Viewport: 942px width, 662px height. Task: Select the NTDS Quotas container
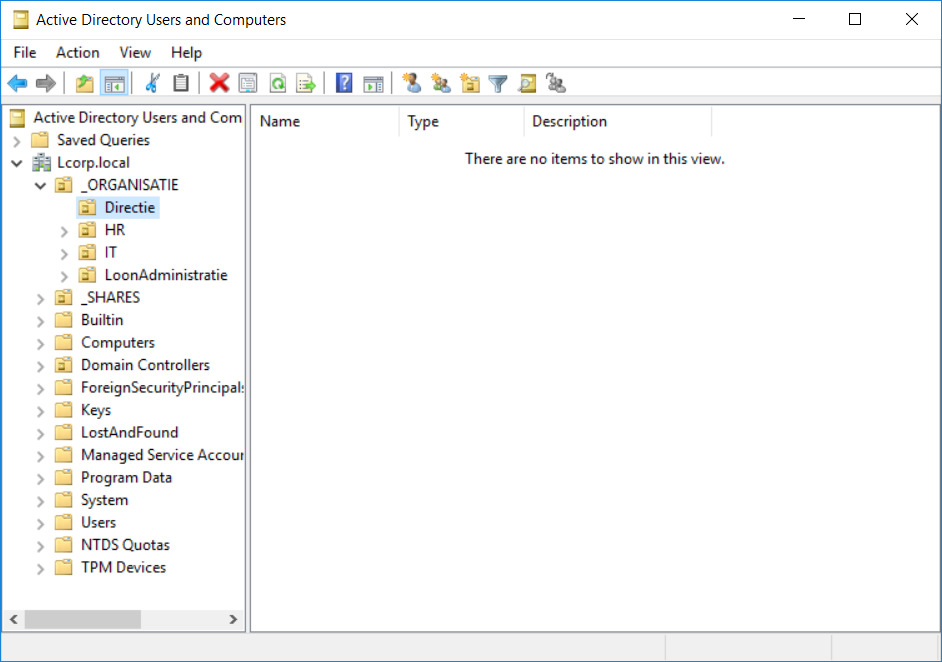pyautogui.click(x=125, y=545)
